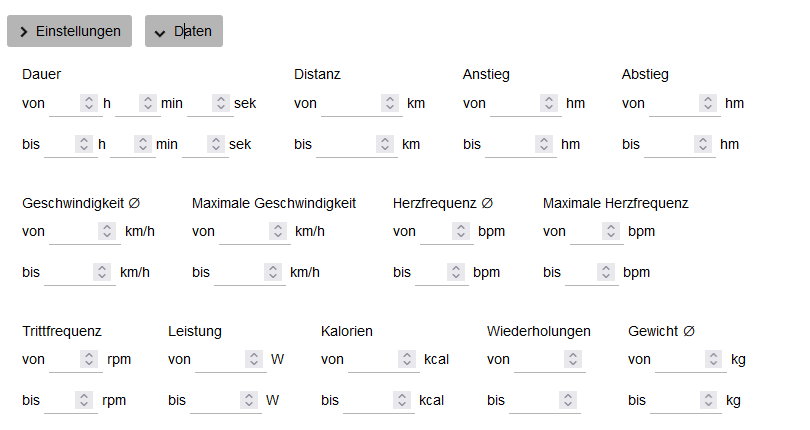Expand the Einstellungen section
The image size is (810, 430).
tap(70, 31)
